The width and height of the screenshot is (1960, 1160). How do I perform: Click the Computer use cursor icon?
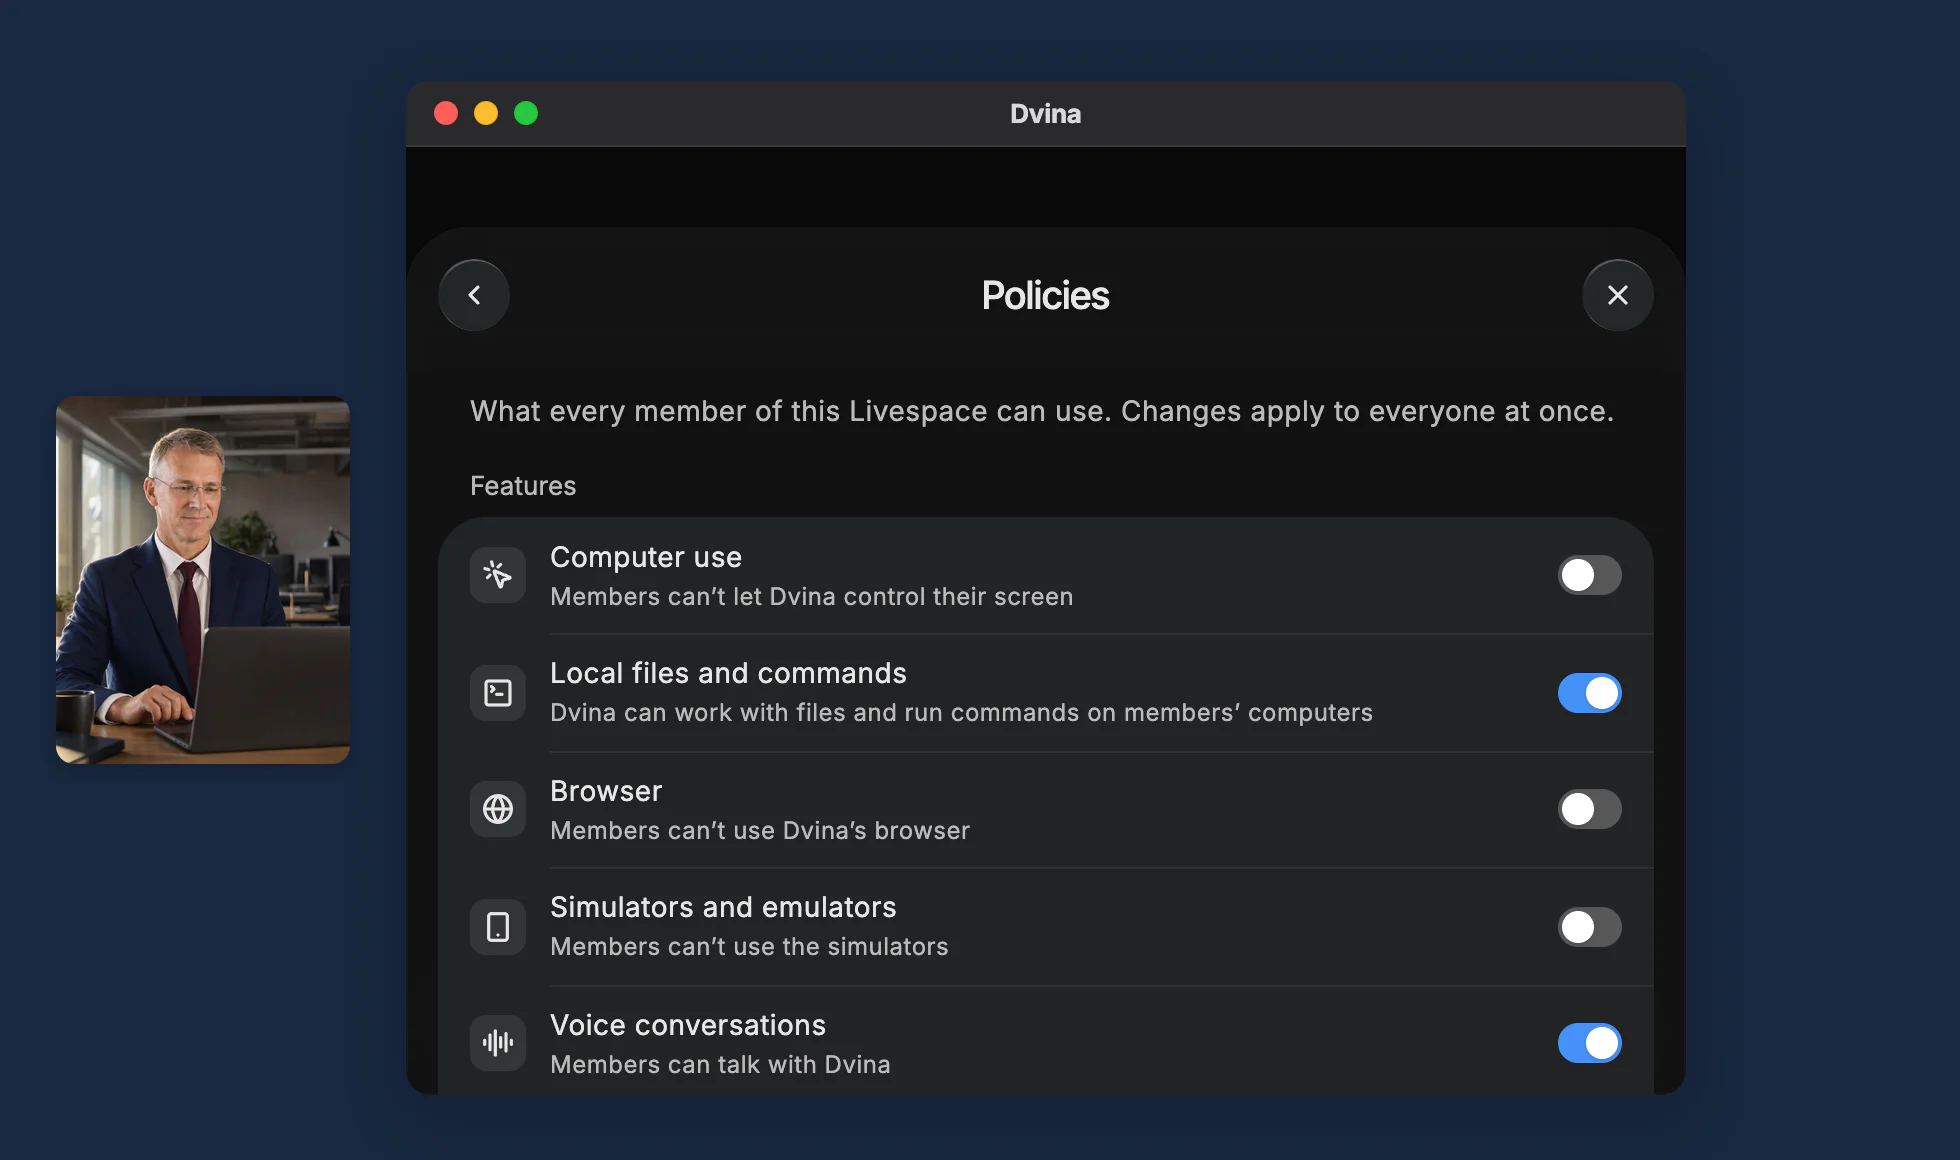click(498, 575)
